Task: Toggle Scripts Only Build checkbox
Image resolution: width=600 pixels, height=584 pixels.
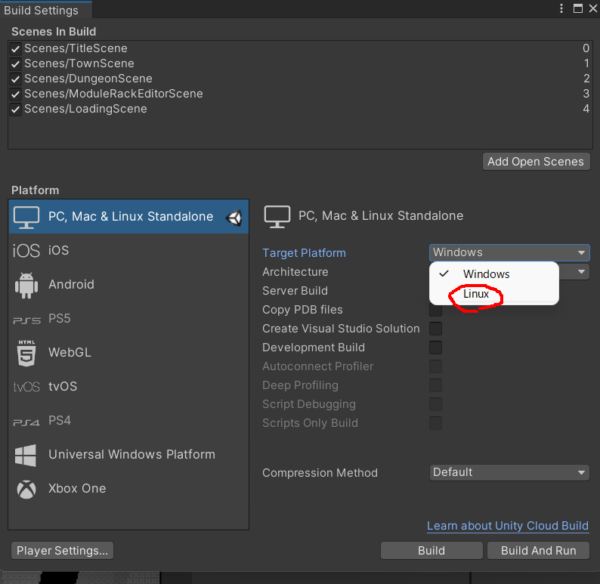Action: pyautogui.click(x=435, y=423)
